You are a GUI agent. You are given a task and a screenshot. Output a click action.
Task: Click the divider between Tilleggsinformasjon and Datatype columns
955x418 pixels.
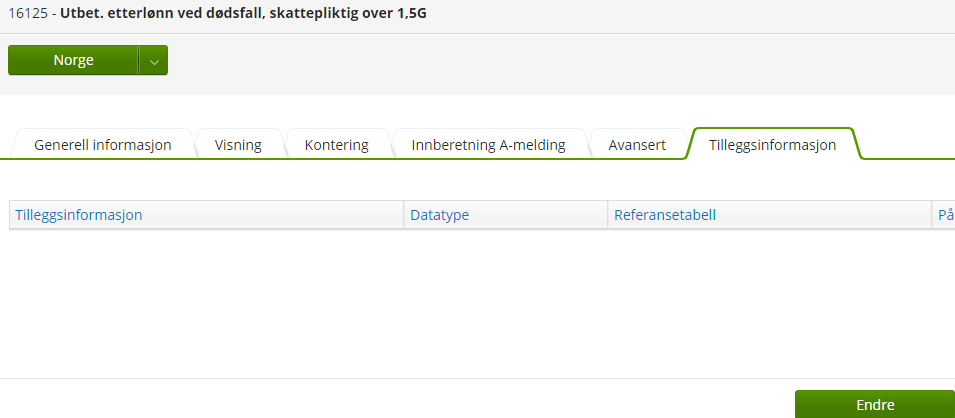point(404,215)
